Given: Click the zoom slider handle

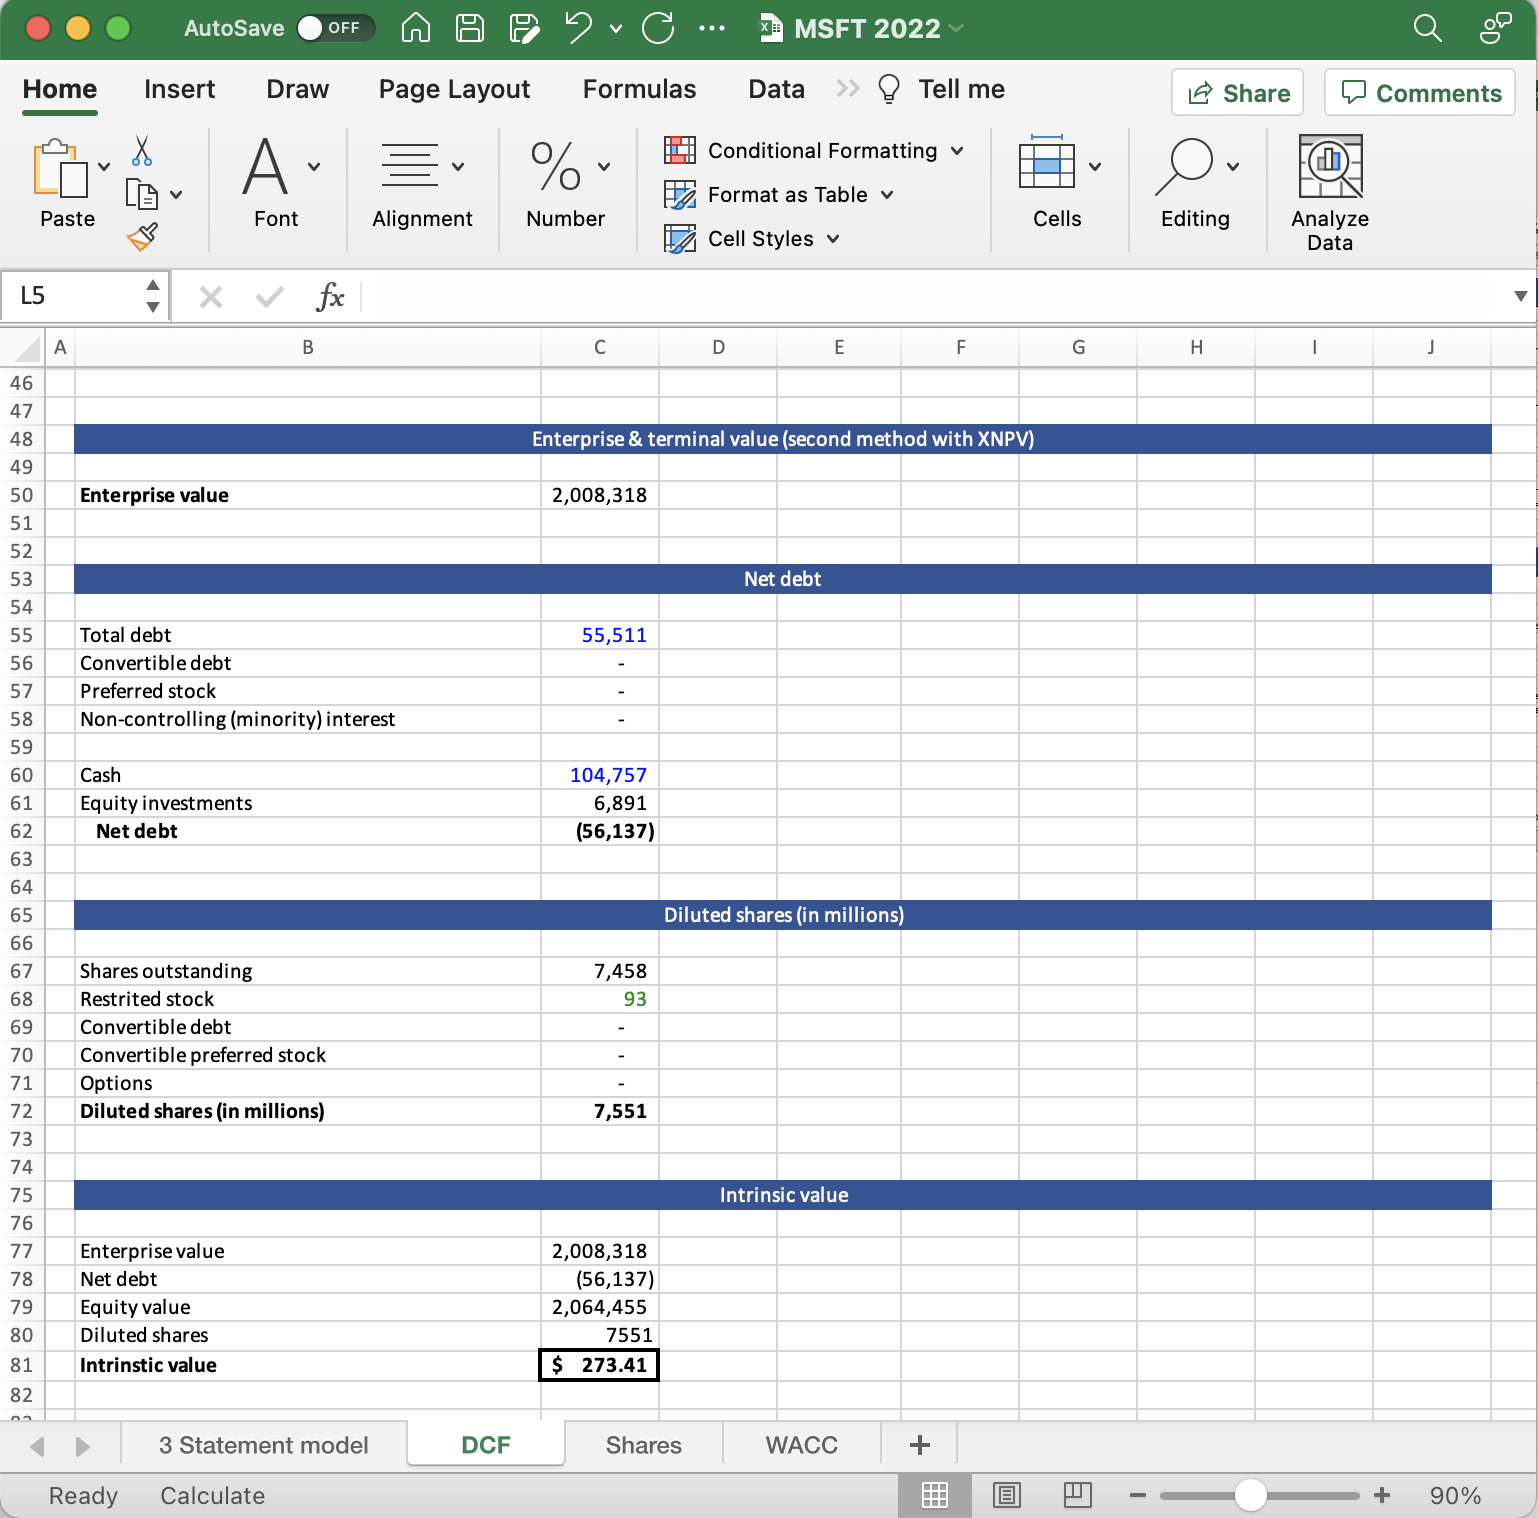Looking at the screenshot, I should (1250, 1495).
